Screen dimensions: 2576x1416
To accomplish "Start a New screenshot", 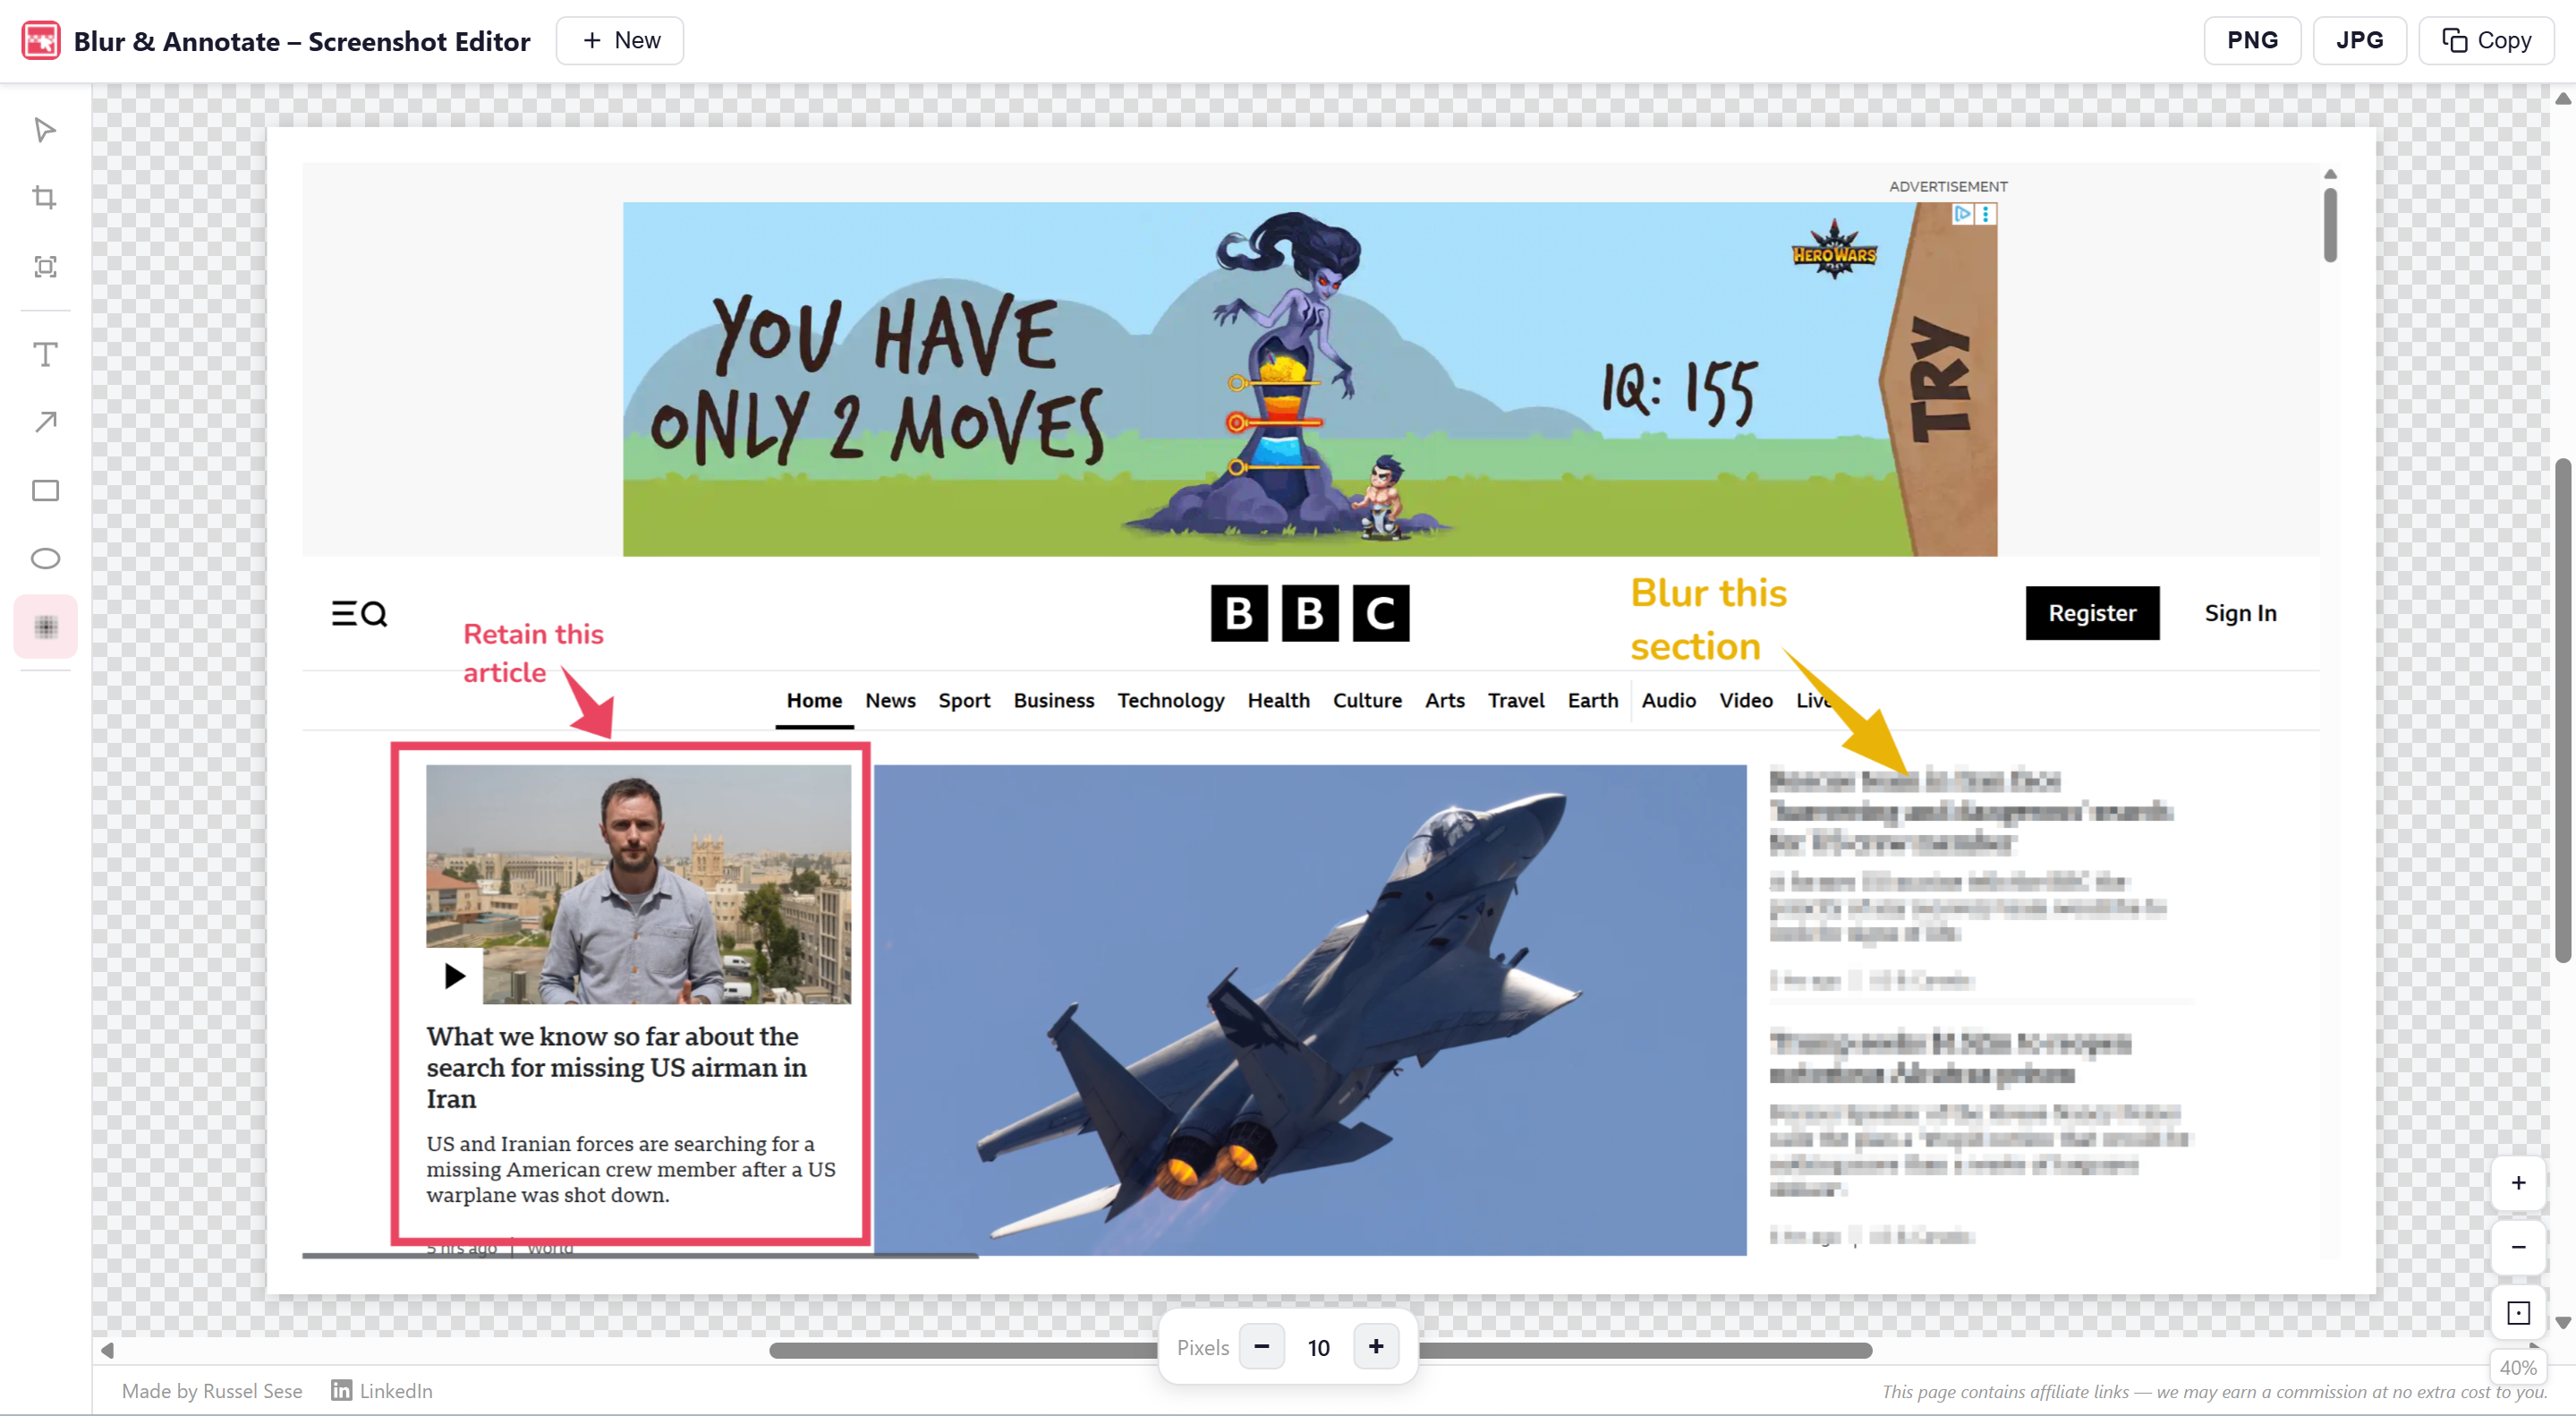I will coord(620,40).
